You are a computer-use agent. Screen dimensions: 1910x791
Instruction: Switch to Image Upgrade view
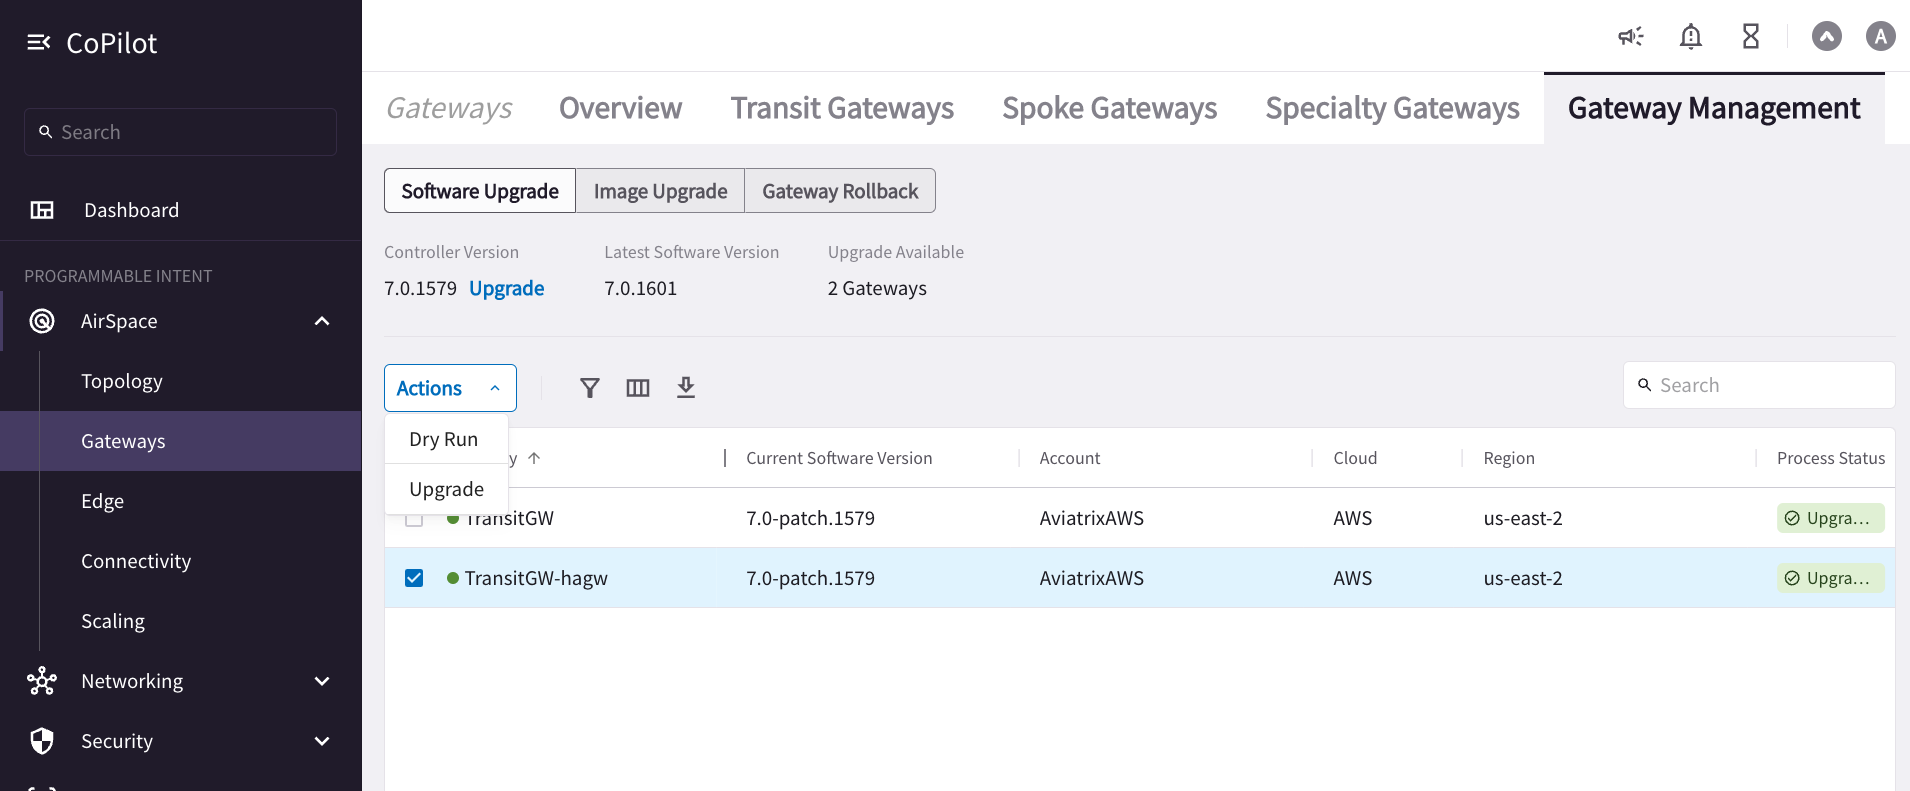[x=660, y=191]
